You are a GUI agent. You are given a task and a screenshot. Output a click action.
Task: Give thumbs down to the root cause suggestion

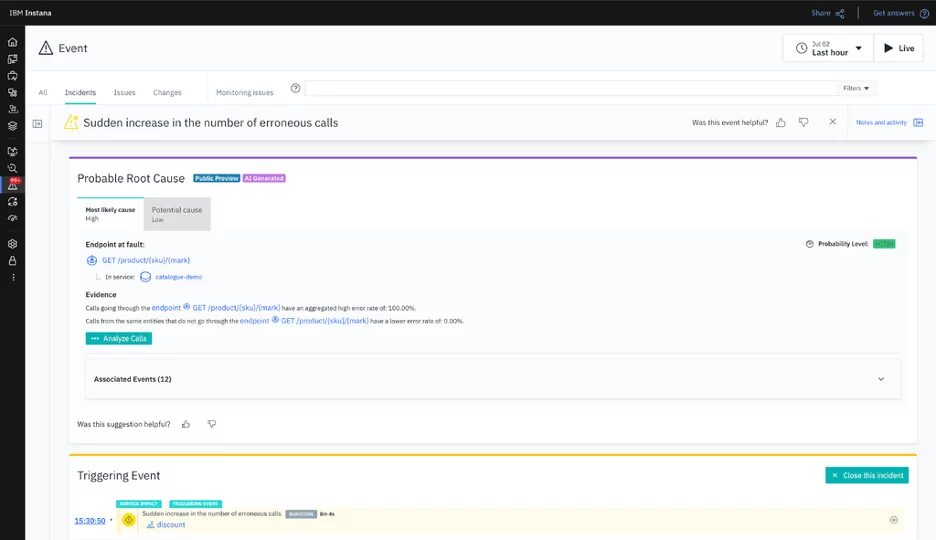211,424
